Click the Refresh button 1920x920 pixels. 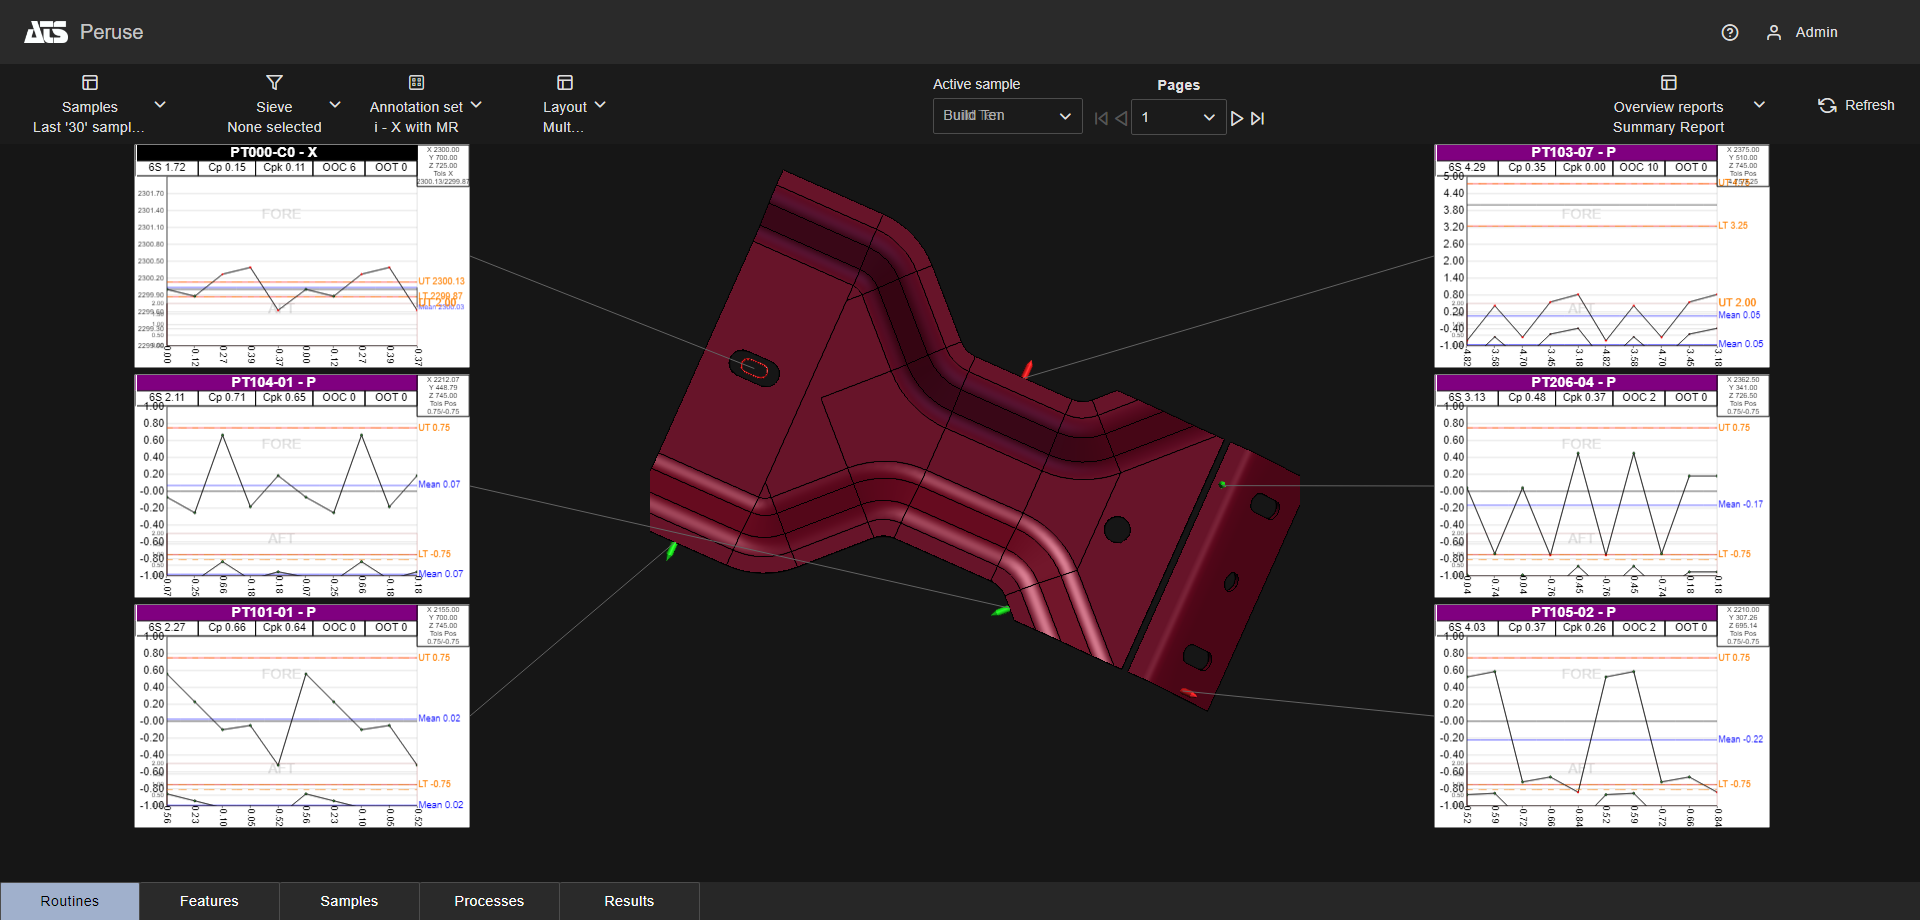pyautogui.click(x=1856, y=105)
